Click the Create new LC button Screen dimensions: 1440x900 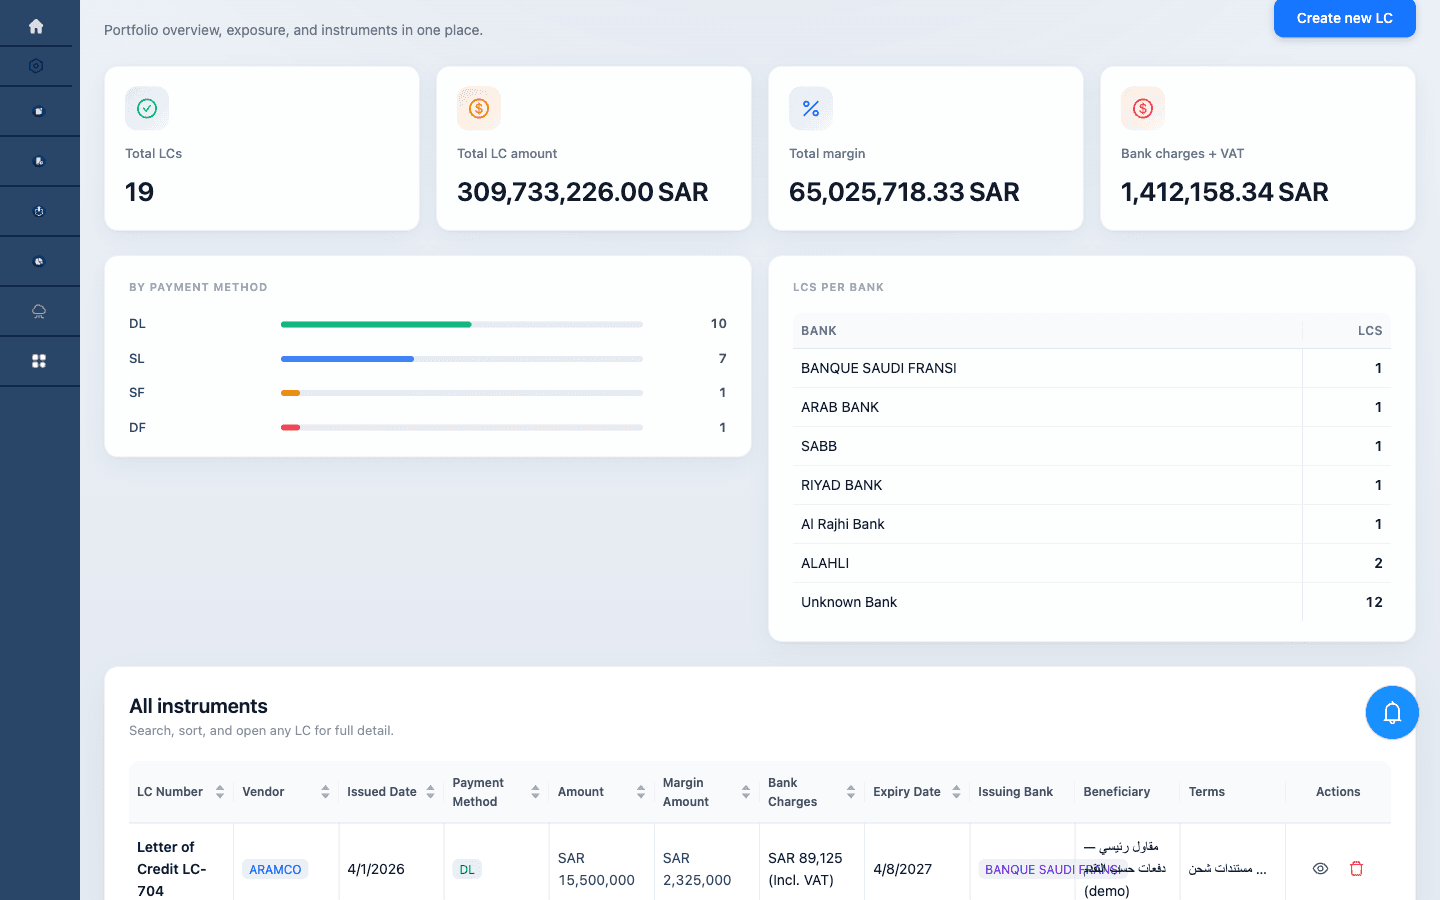point(1344,18)
